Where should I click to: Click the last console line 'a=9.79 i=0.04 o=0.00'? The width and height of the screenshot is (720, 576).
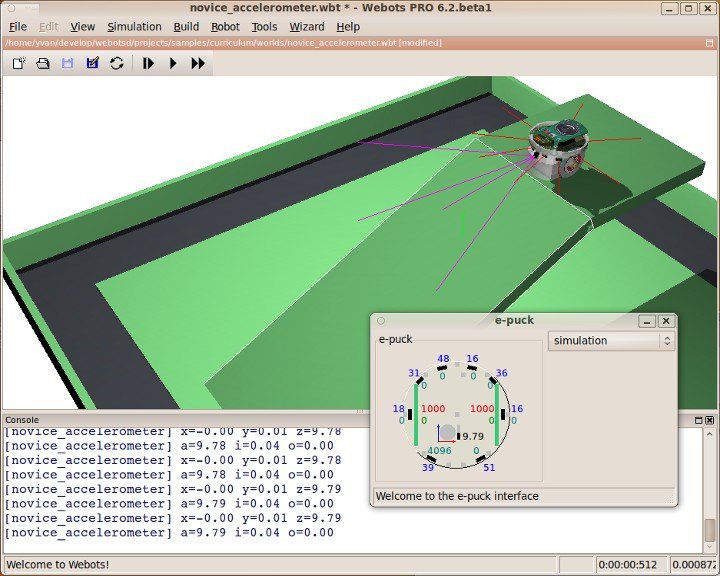pos(257,533)
